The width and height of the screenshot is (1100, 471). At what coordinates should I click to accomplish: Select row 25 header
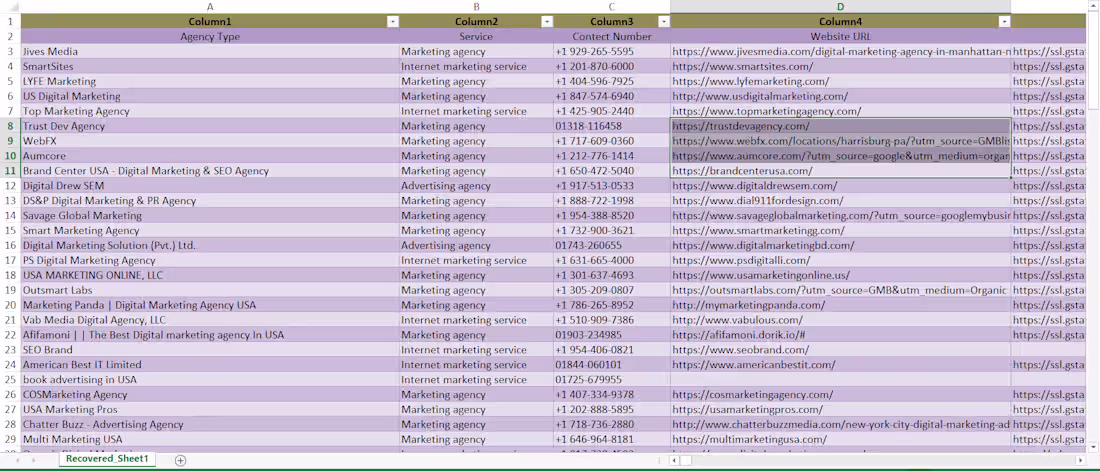coord(11,380)
